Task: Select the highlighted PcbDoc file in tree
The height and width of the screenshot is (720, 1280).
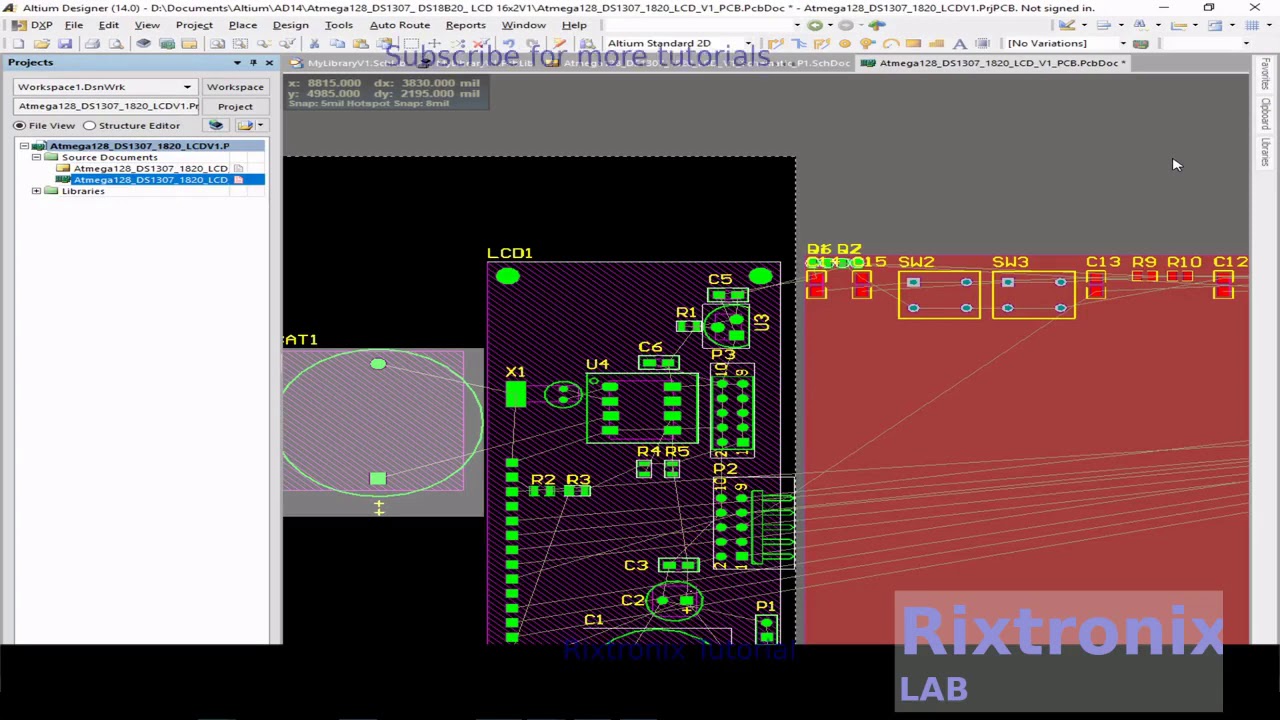Action: 150,180
